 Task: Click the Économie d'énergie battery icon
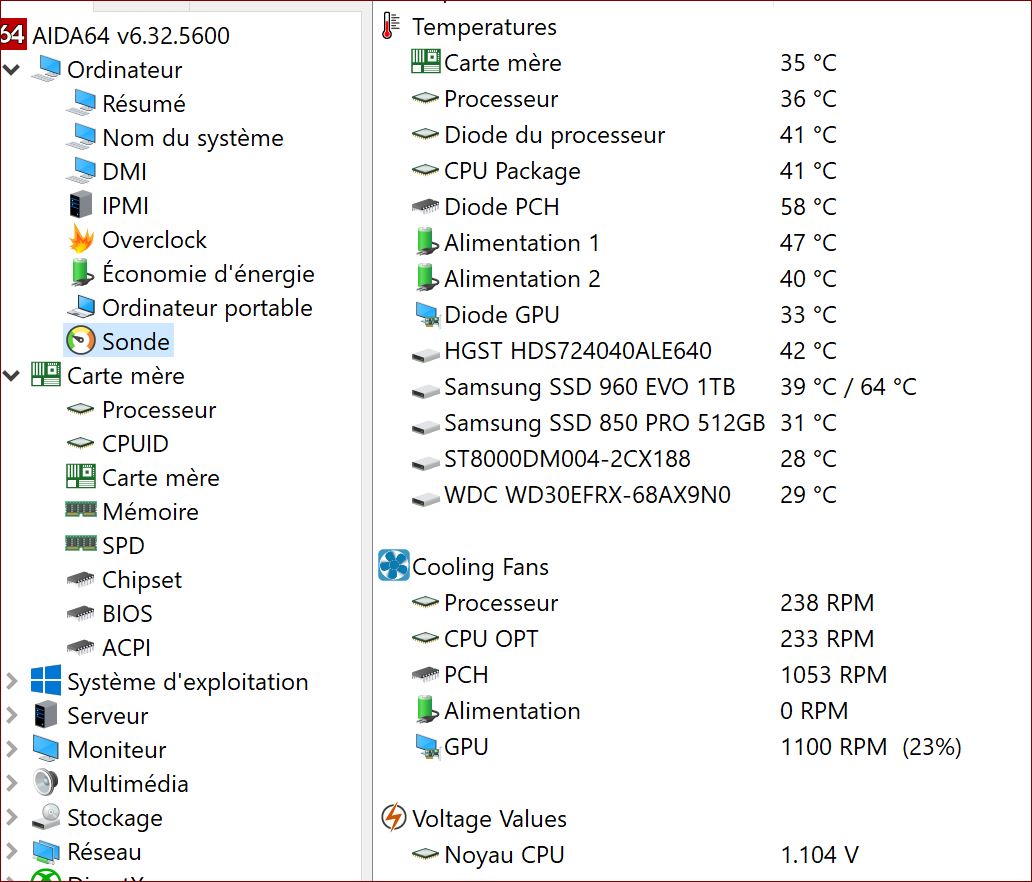click(82, 273)
